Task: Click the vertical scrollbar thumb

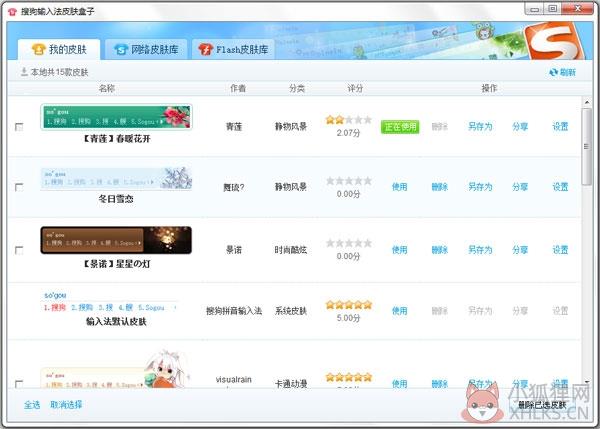Action: [x=587, y=147]
